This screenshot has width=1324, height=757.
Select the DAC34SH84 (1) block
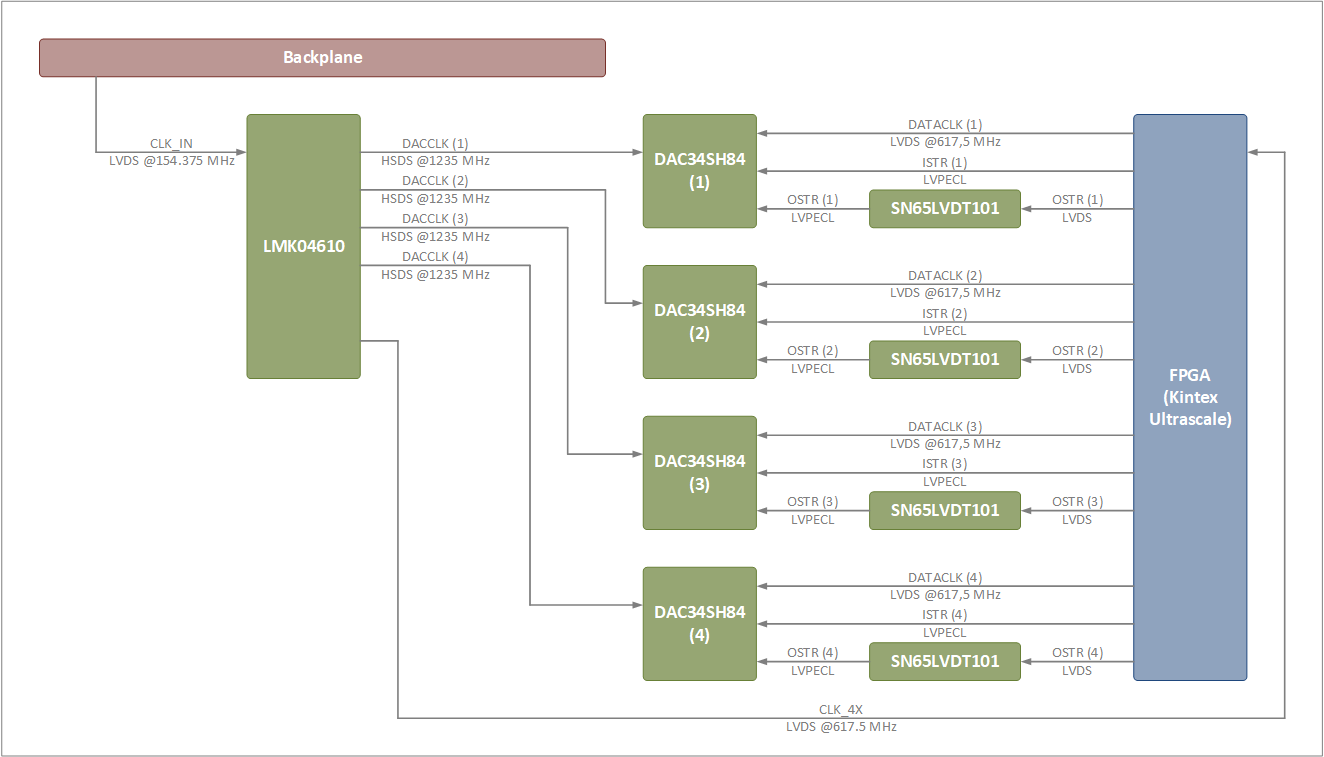point(700,171)
